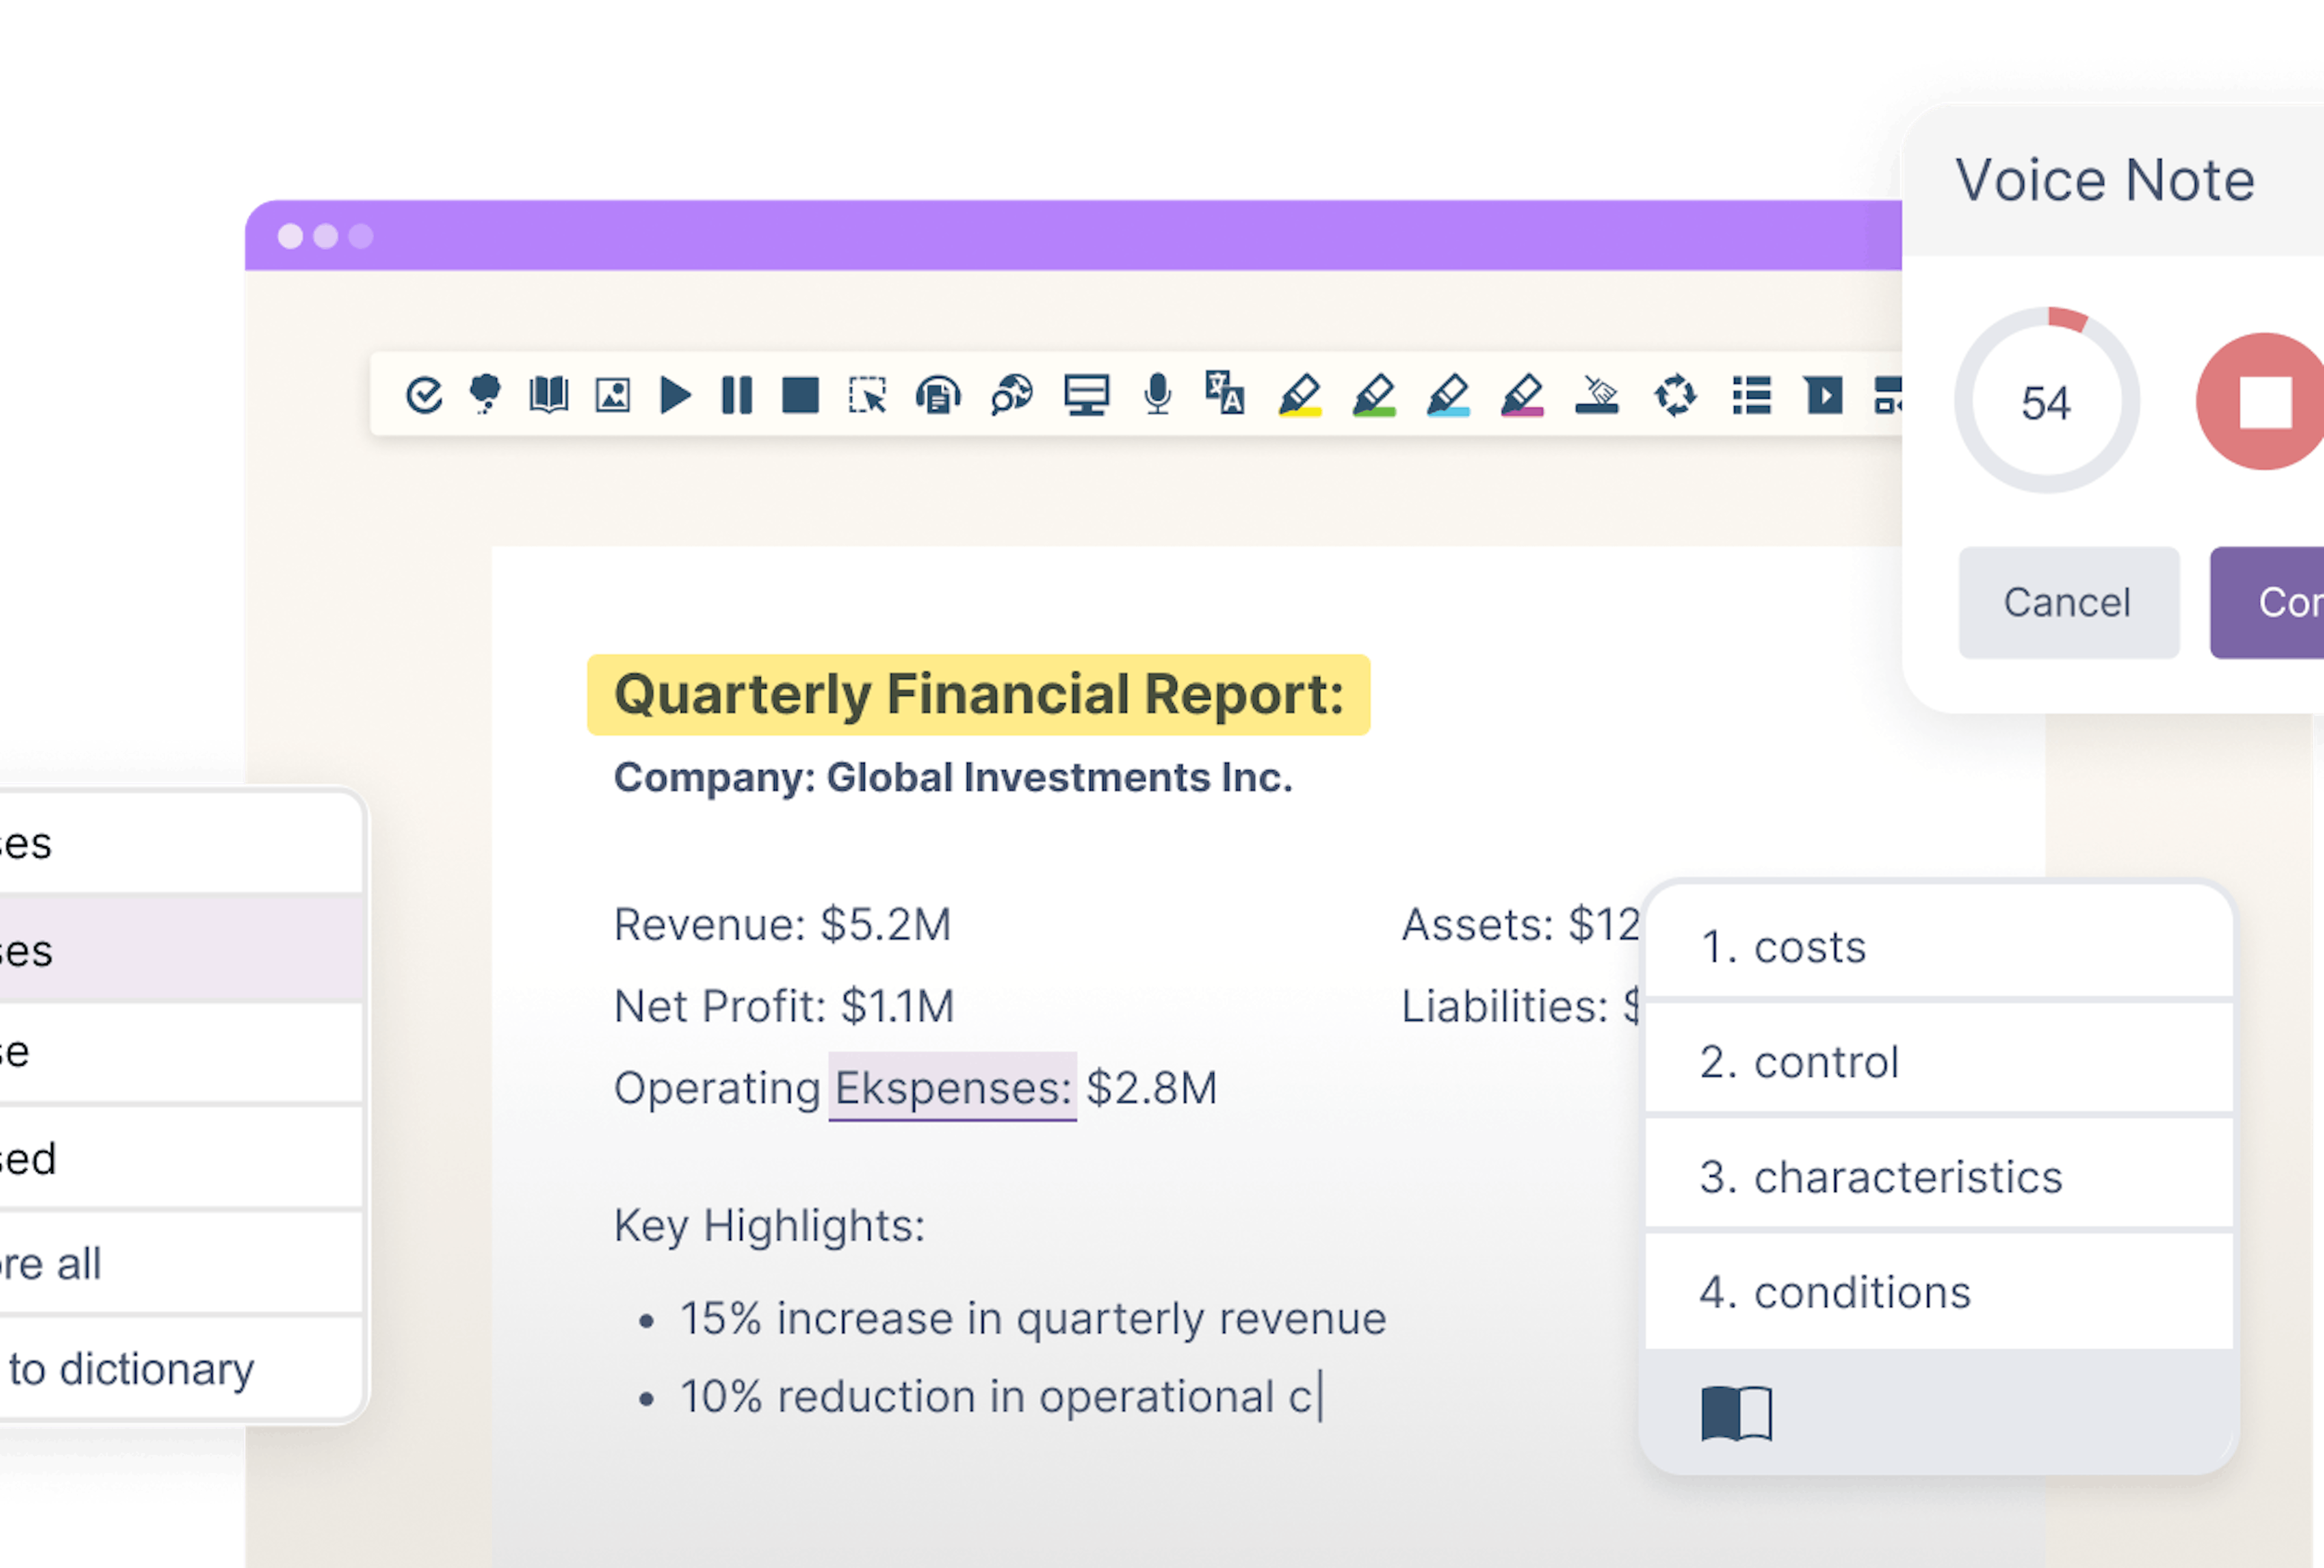Open the translator icon
This screenshot has width=2324, height=1568.
[x=1225, y=393]
